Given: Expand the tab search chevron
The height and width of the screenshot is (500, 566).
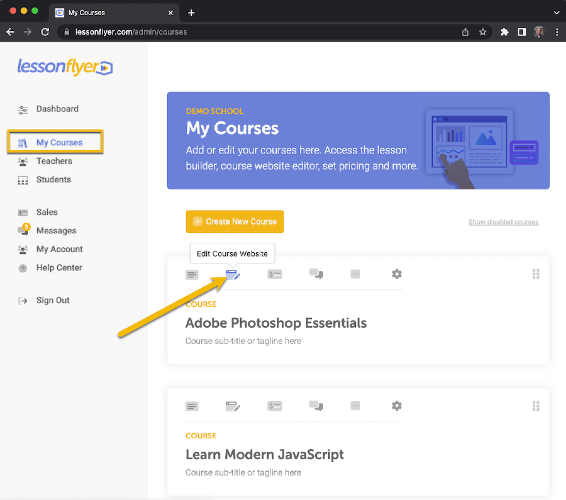Looking at the screenshot, I should (556, 13).
